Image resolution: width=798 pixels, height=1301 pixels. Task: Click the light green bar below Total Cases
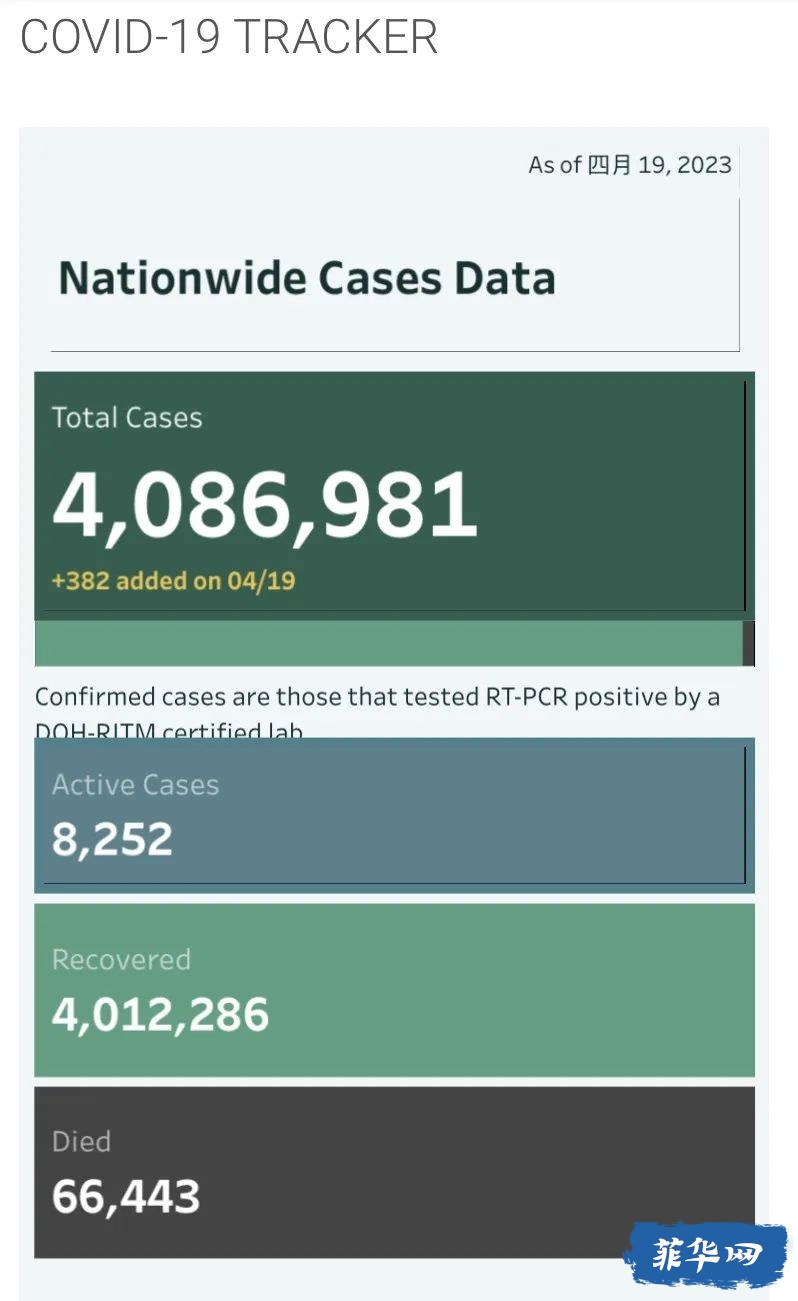coord(388,643)
